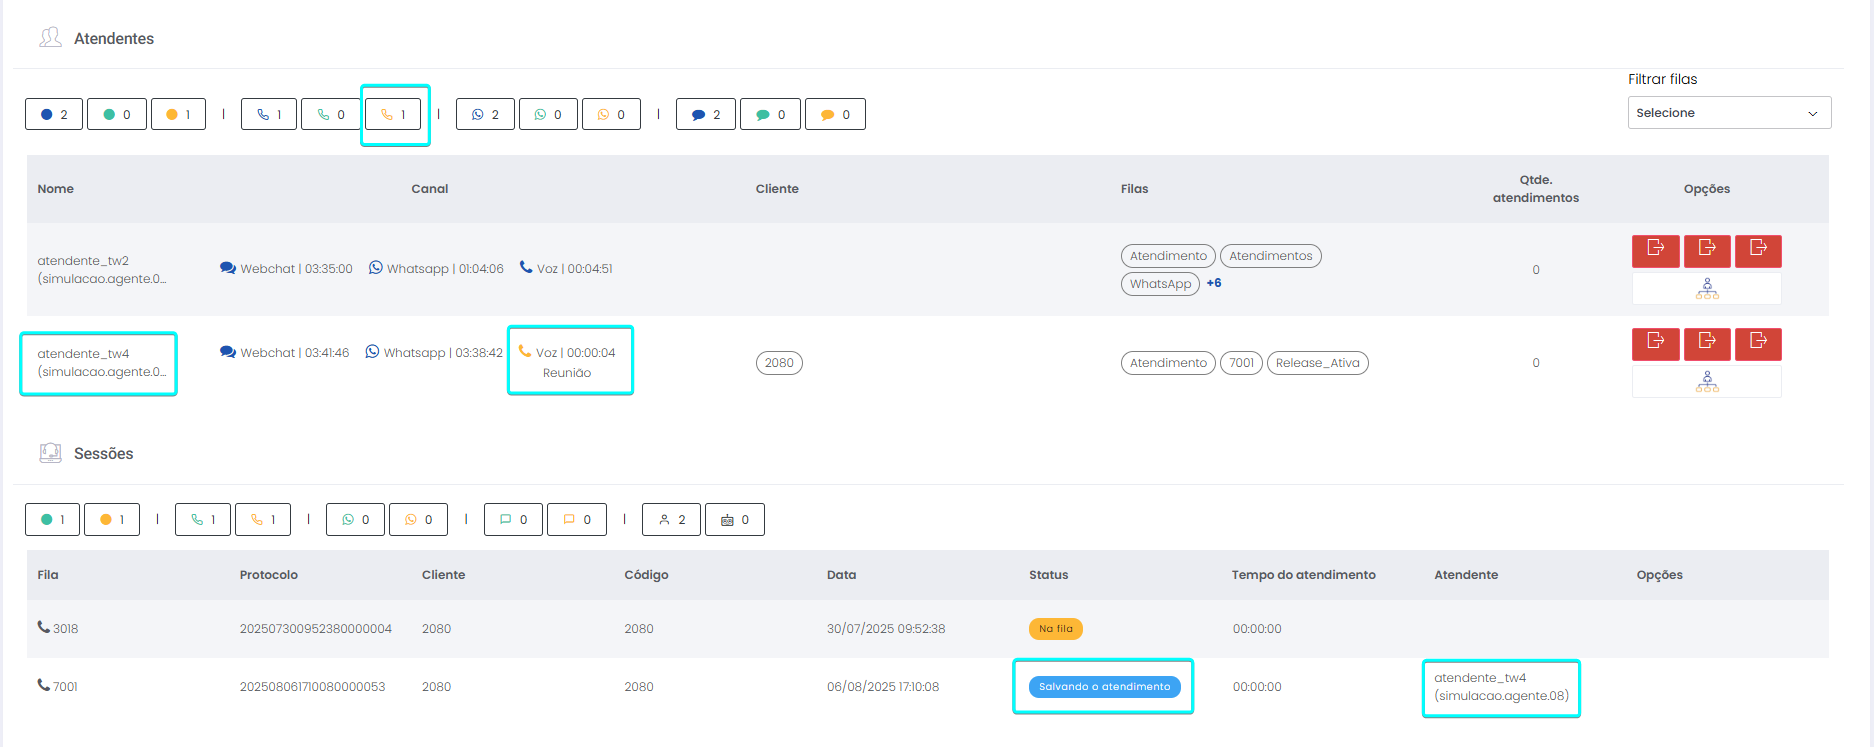The image size is (1874, 747).
Task: Click the Release_Ativa queue tag
Action: (1317, 363)
